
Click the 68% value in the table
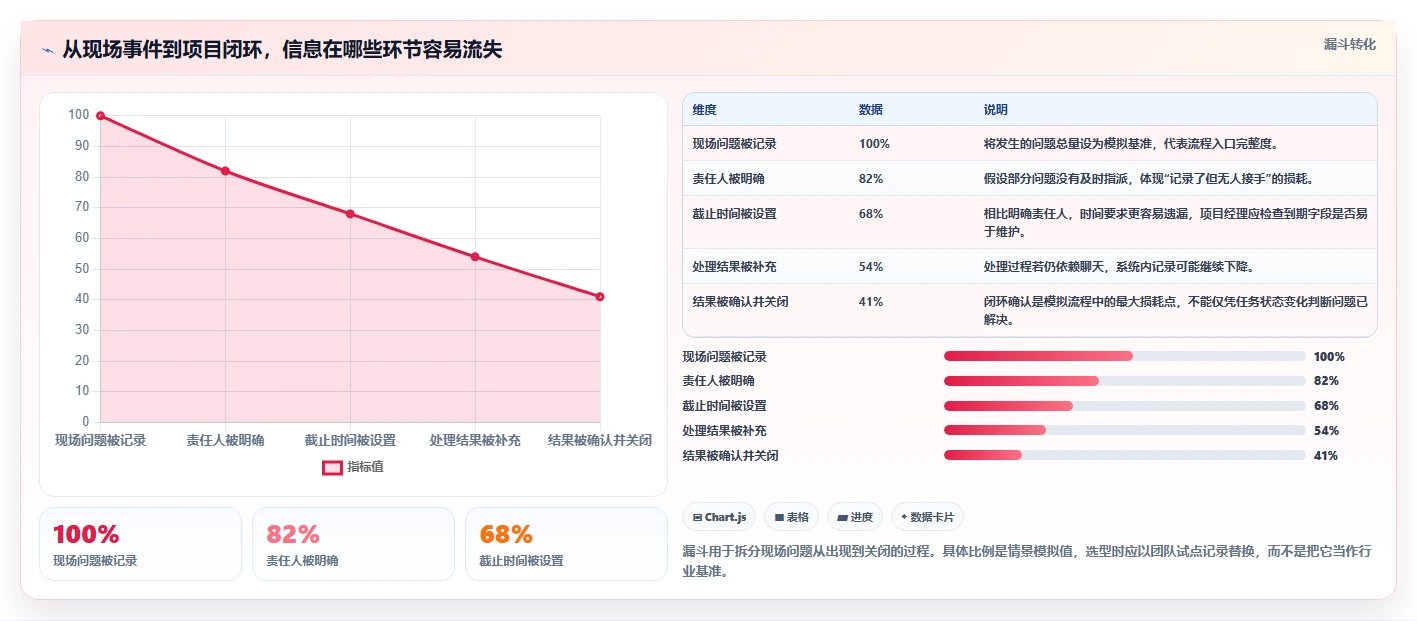pos(870,214)
